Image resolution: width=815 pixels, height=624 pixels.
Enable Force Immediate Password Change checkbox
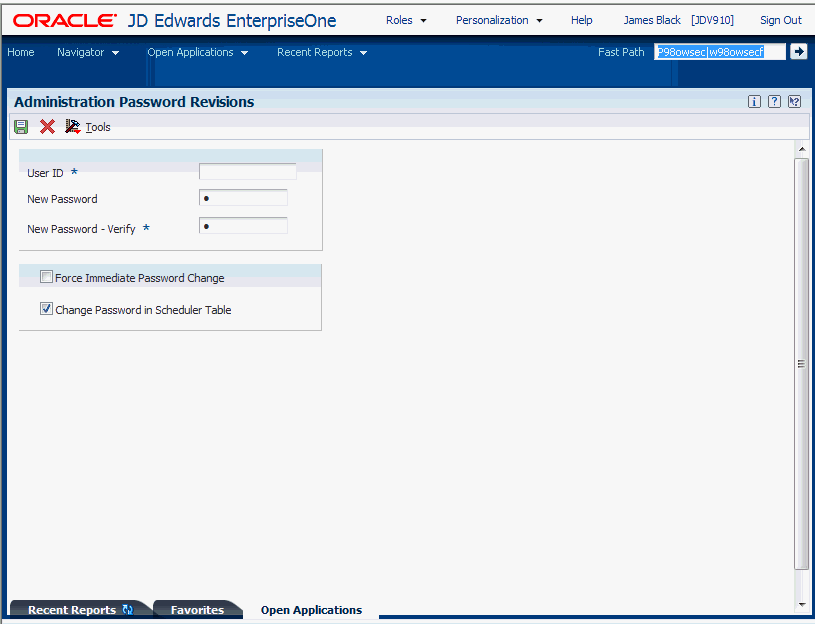pyautogui.click(x=46, y=277)
